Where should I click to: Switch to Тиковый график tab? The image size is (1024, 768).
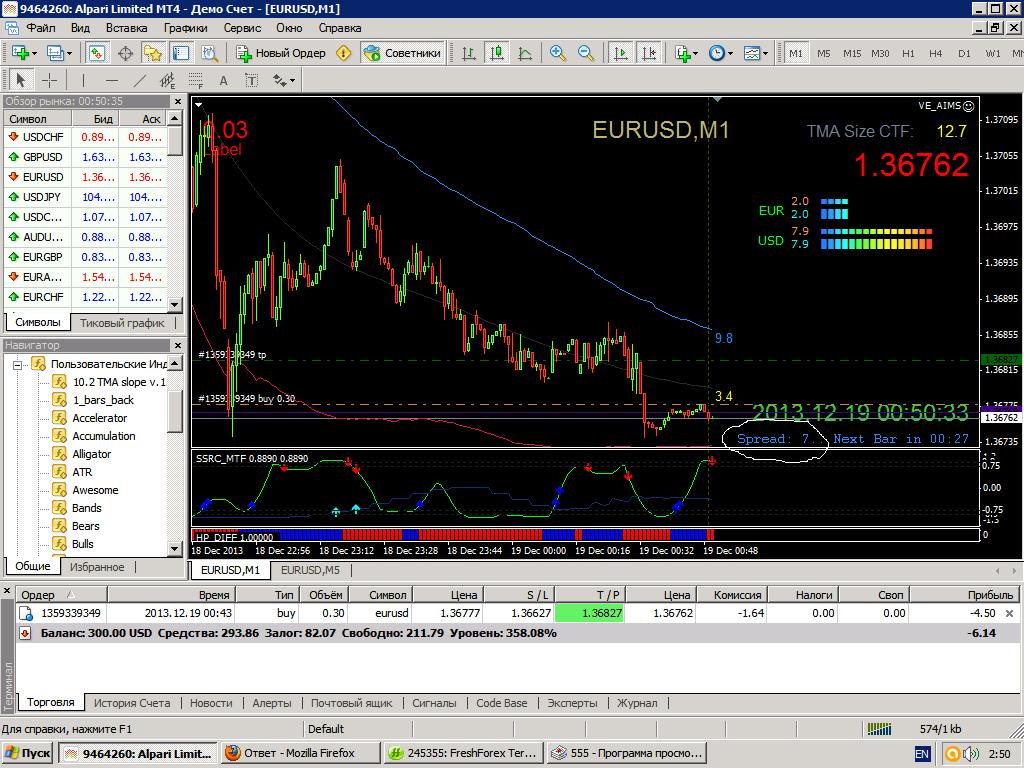122,323
